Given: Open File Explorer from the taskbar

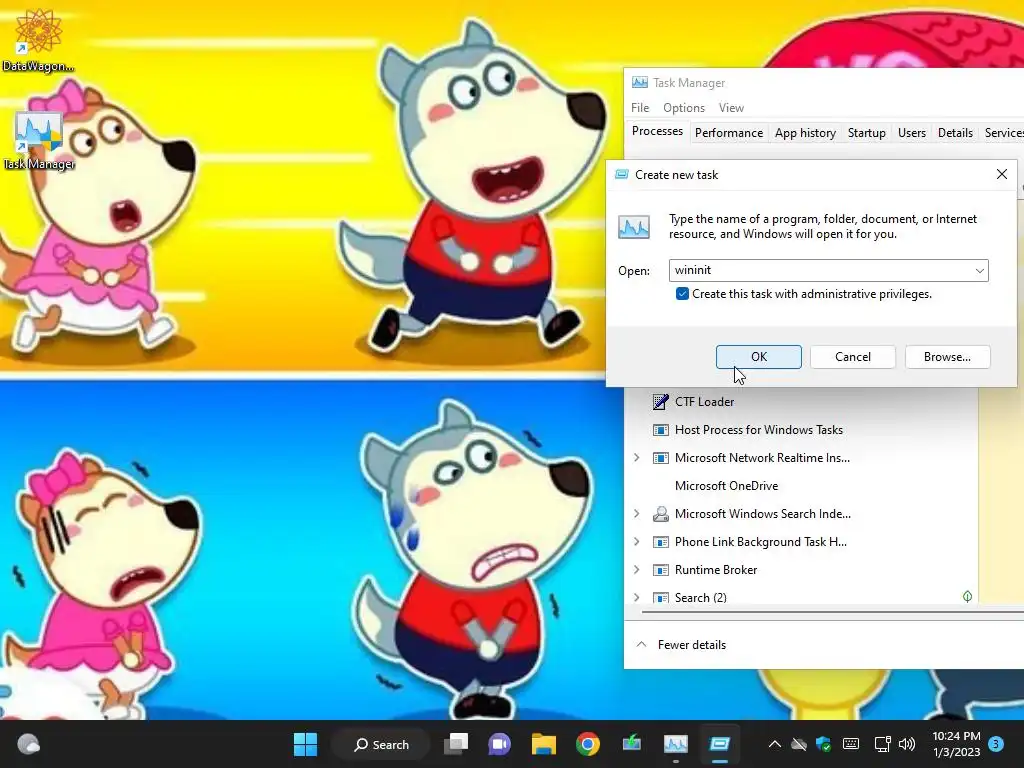Looking at the screenshot, I should (x=543, y=744).
